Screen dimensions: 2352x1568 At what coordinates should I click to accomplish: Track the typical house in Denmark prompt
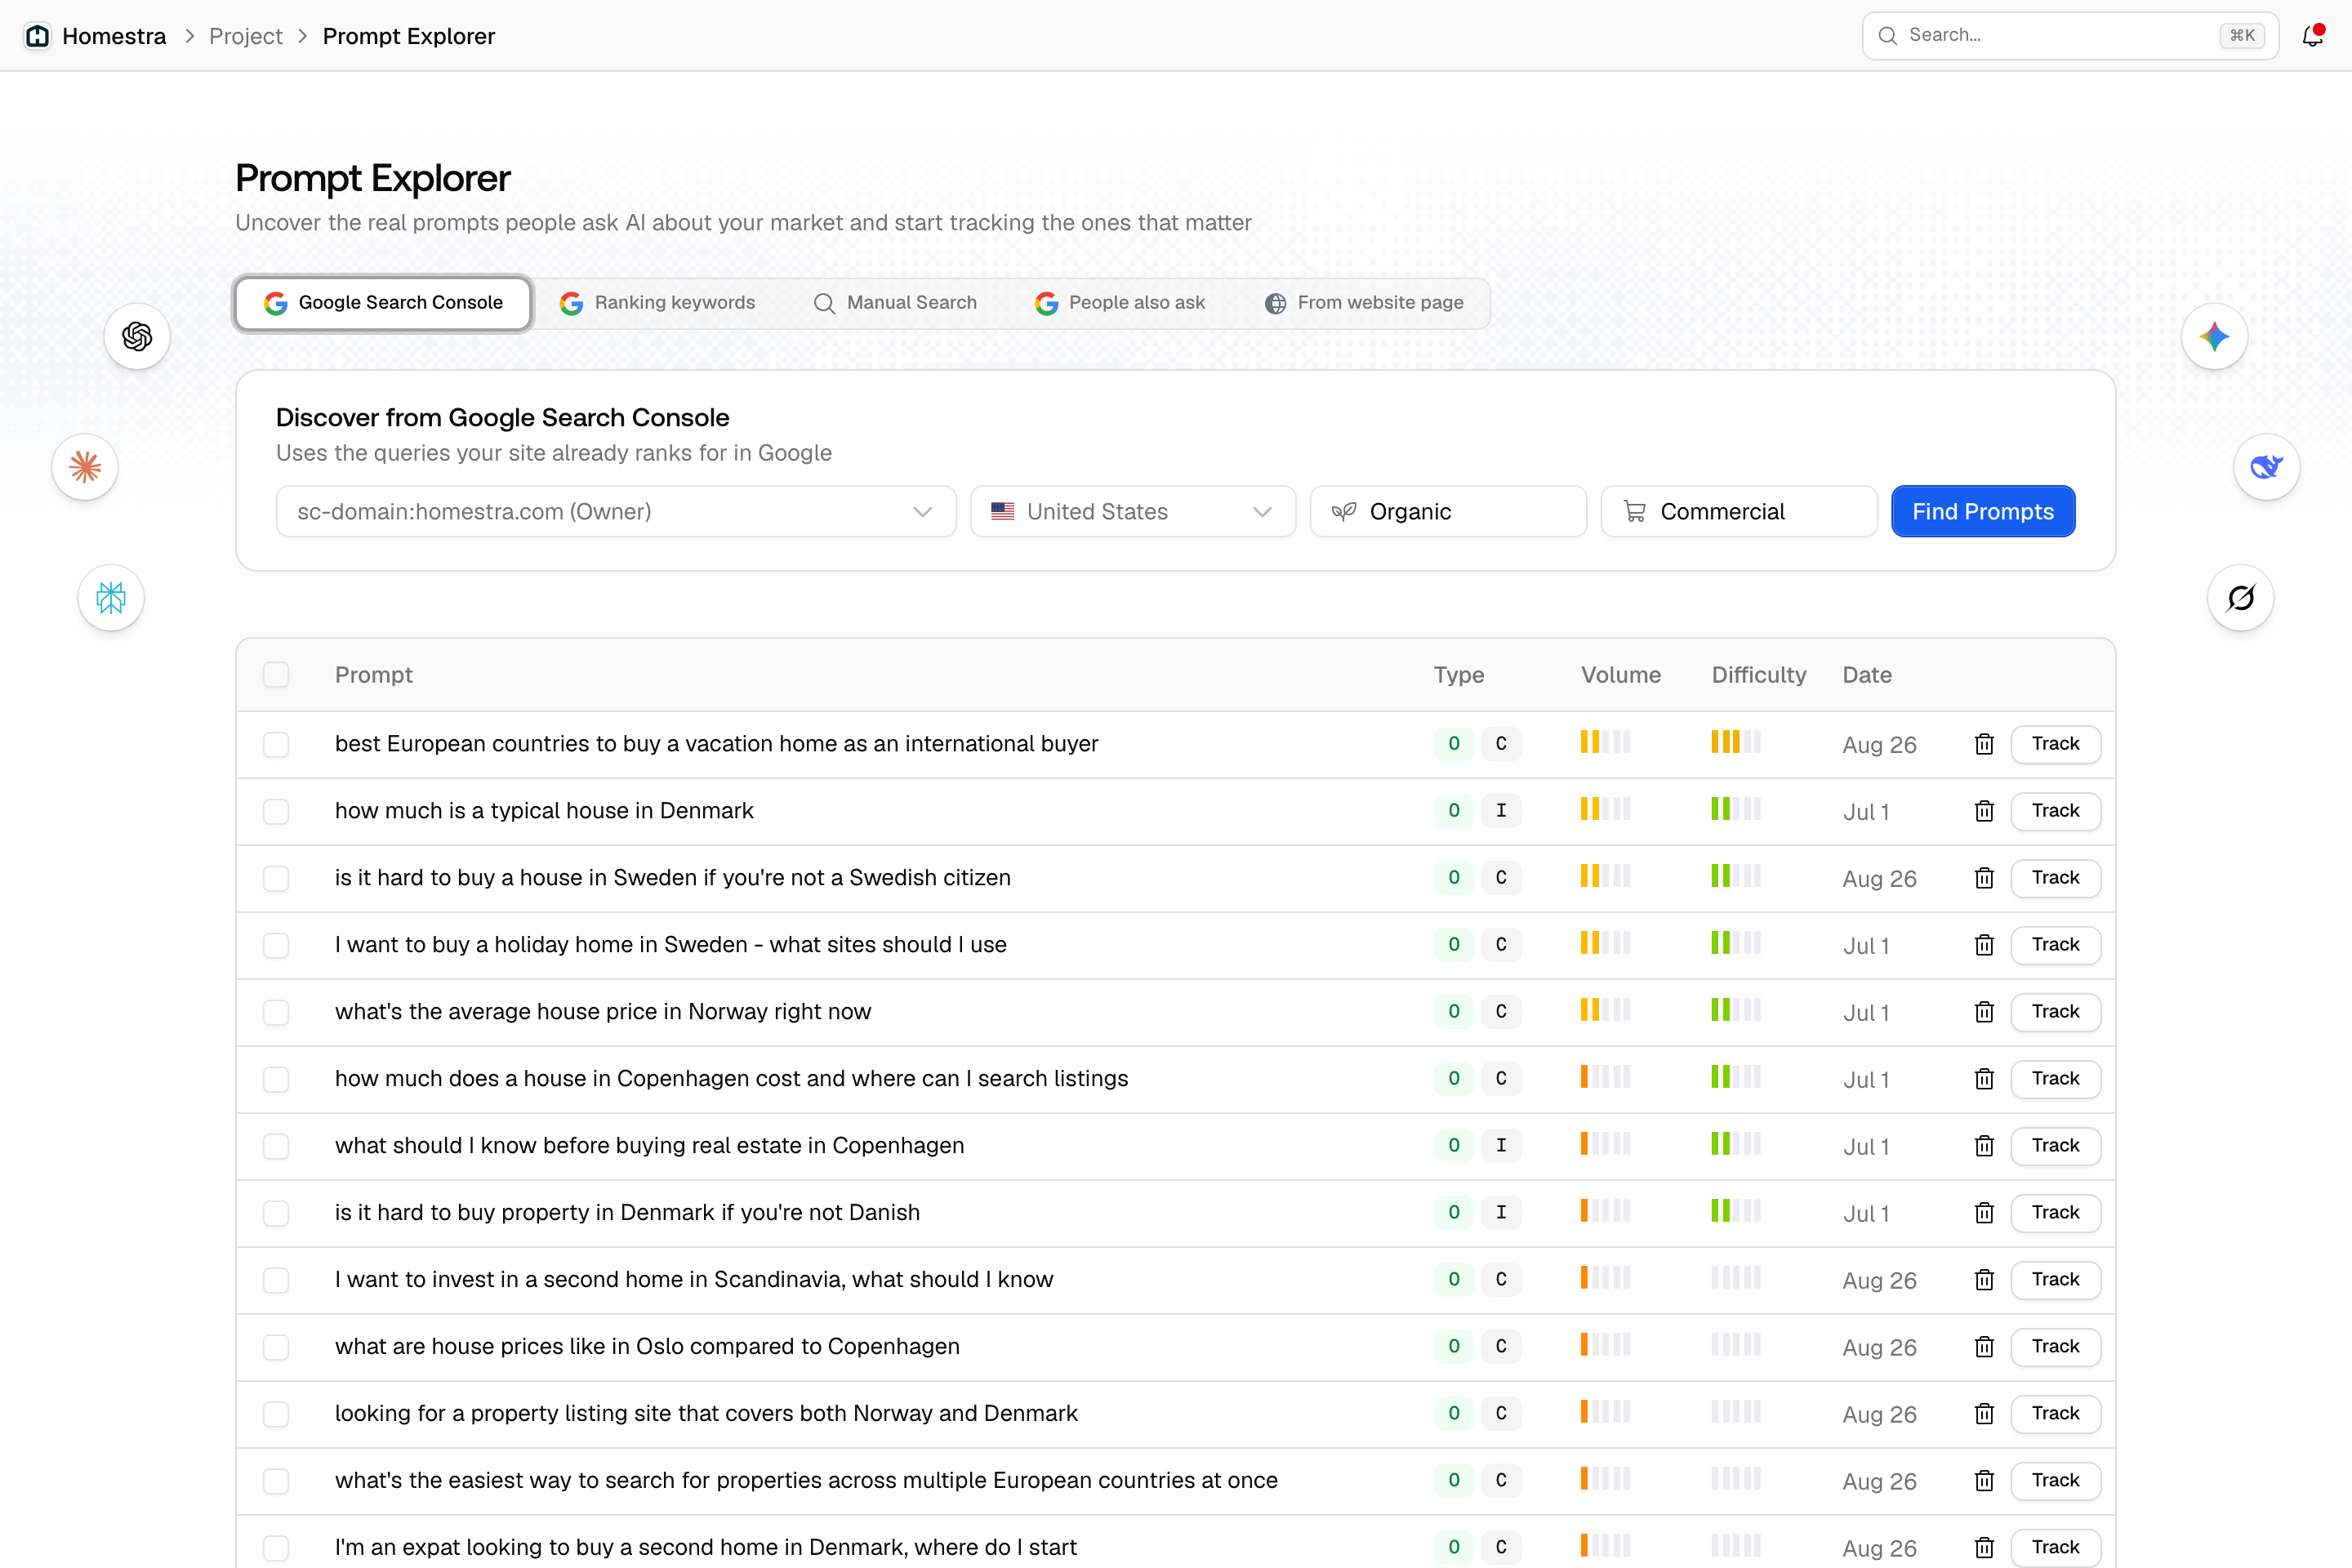click(x=2055, y=811)
